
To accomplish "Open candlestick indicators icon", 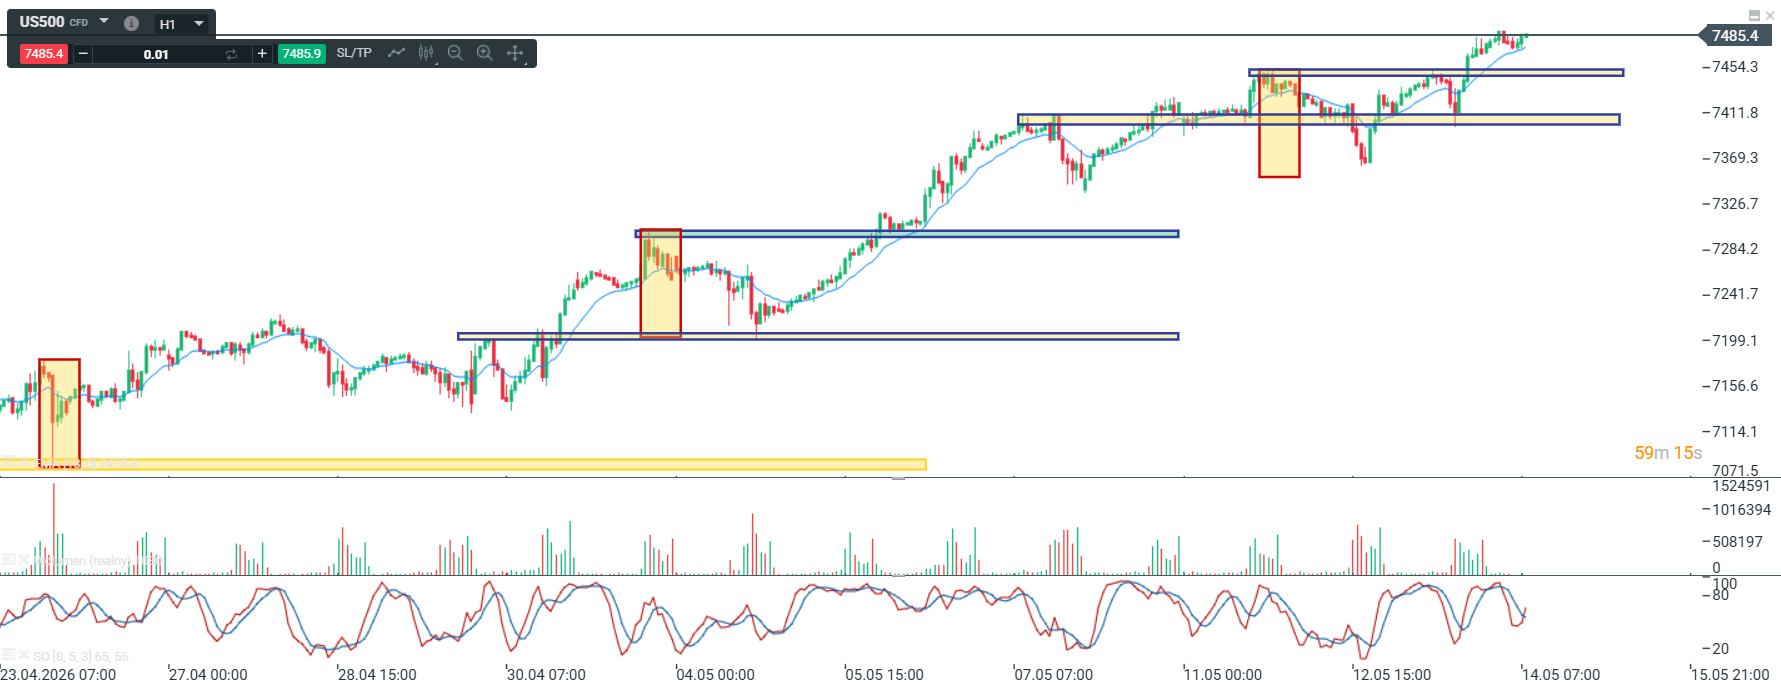I will [426, 53].
